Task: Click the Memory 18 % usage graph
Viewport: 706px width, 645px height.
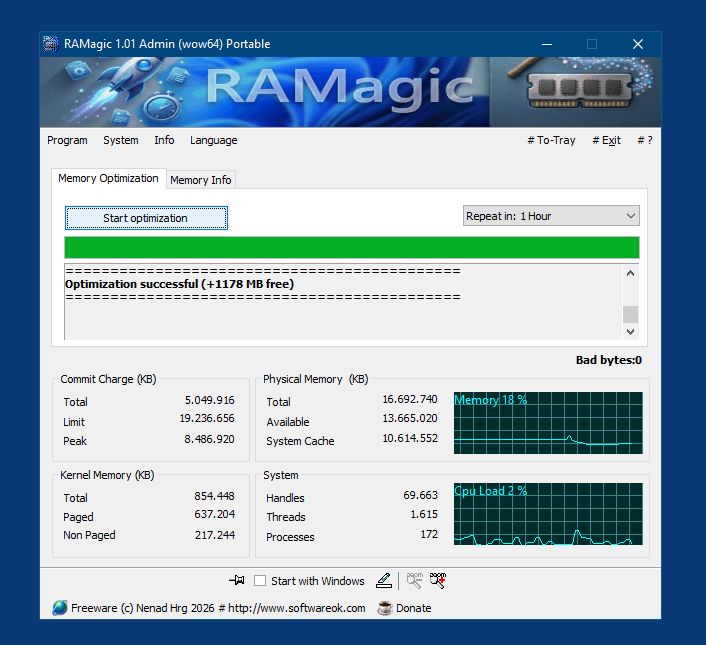Action: (x=548, y=423)
